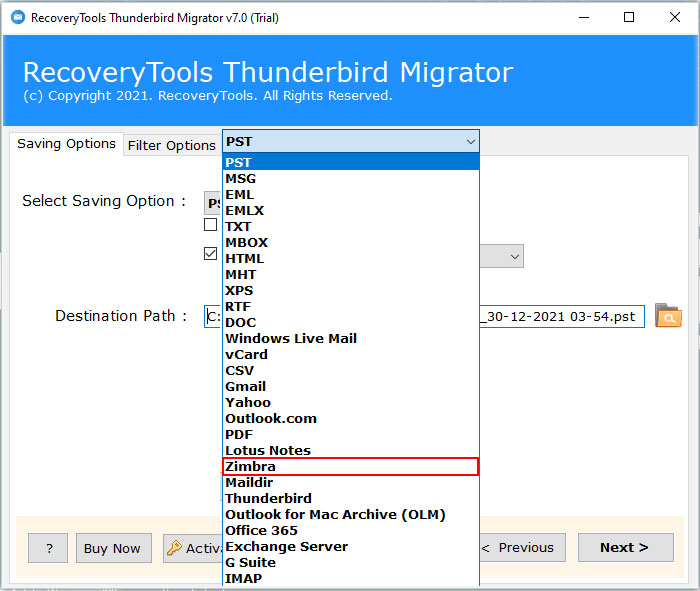Pick XPS from the format list
The width and height of the screenshot is (700, 591).
coord(350,291)
